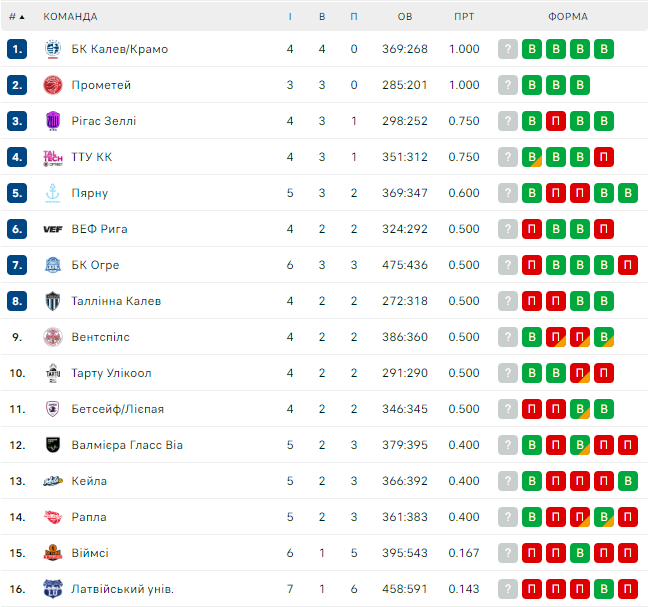Click the gray question mark in БК Огре row
The height and width of the screenshot is (607, 650).
click(x=508, y=265)
